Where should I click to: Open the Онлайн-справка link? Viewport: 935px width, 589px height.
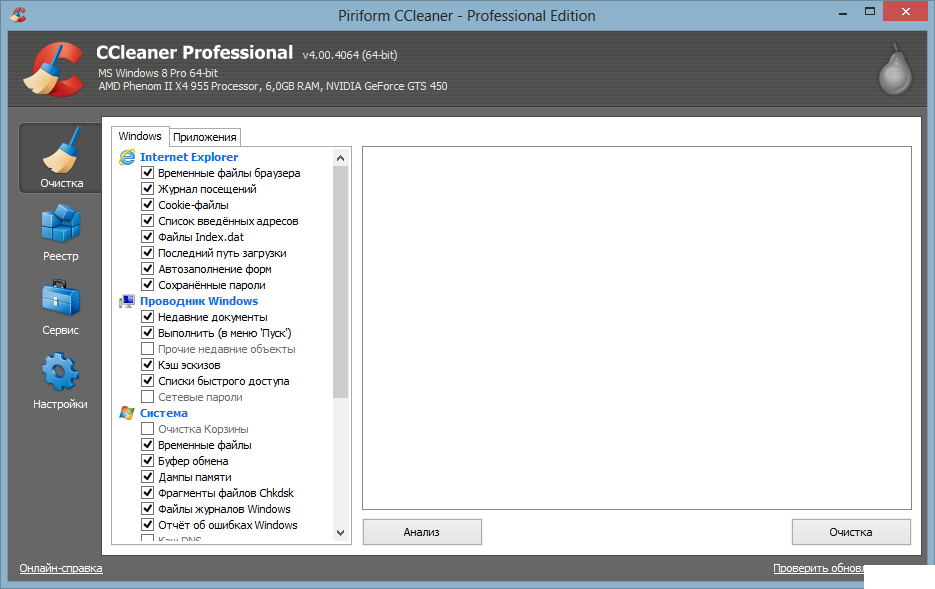[61, 568]
